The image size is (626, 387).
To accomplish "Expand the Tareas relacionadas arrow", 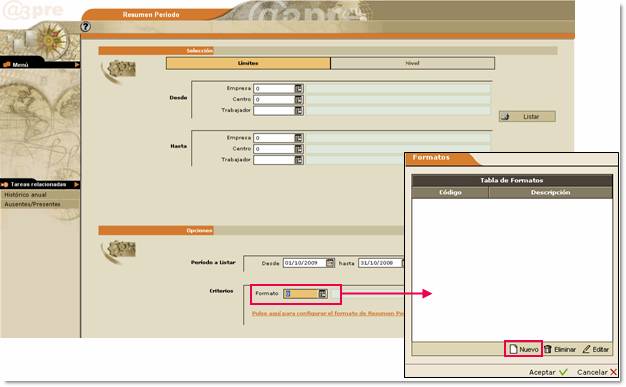I will 76,185.
